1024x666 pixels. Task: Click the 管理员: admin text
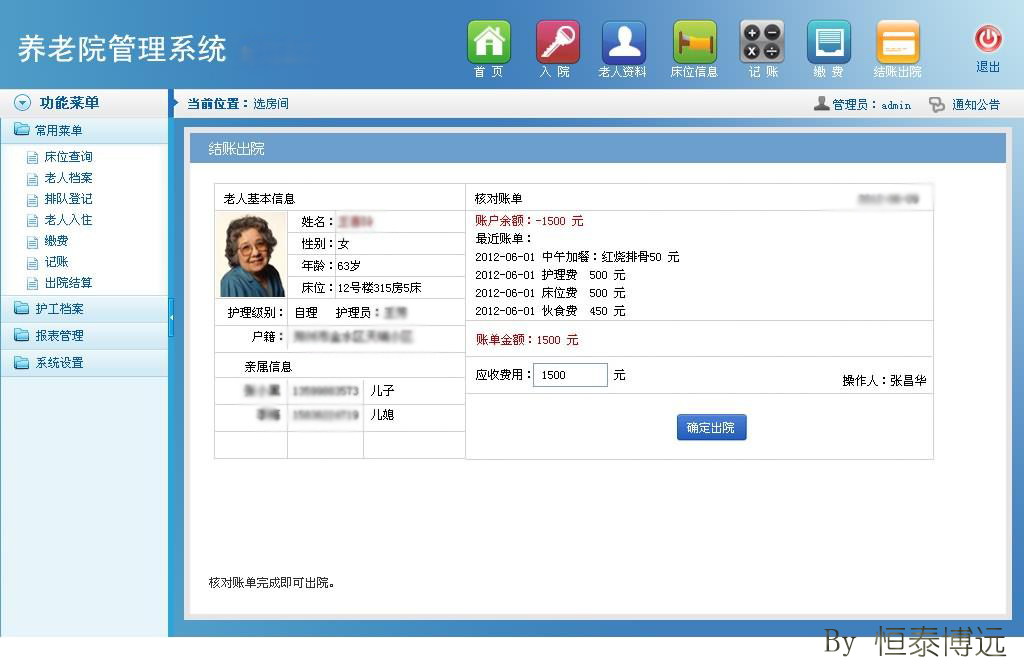871,104
